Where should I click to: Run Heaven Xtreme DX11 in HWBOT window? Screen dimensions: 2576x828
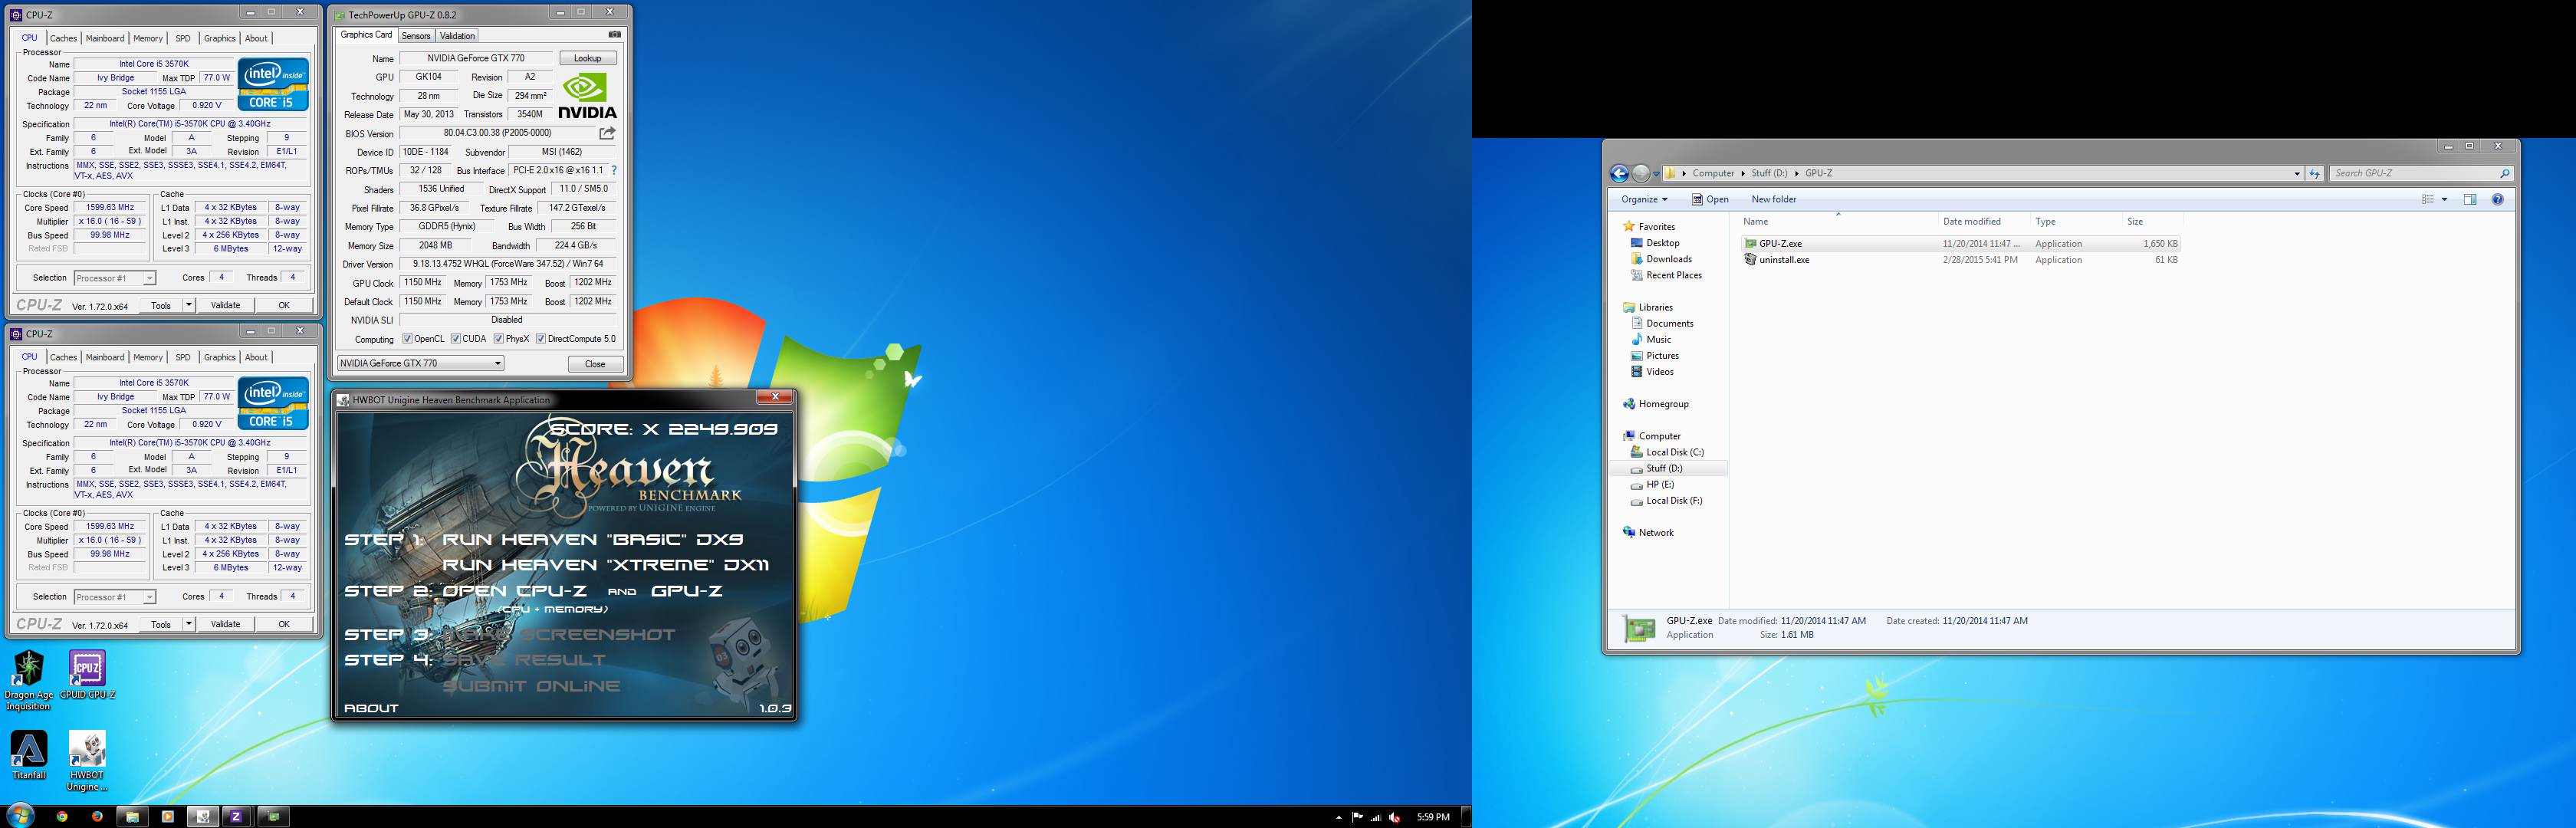605,565
